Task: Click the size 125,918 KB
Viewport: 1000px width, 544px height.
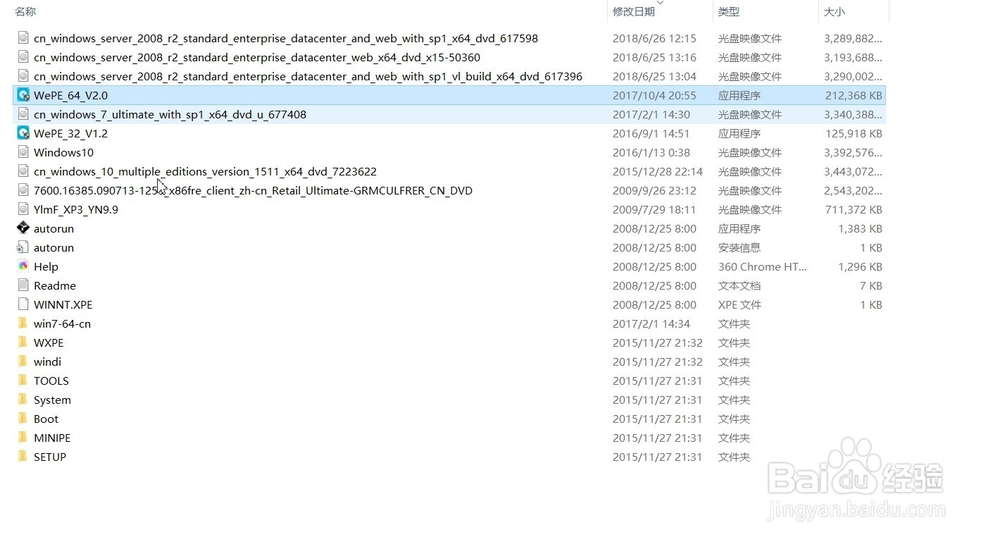Action: pos(854,133)
